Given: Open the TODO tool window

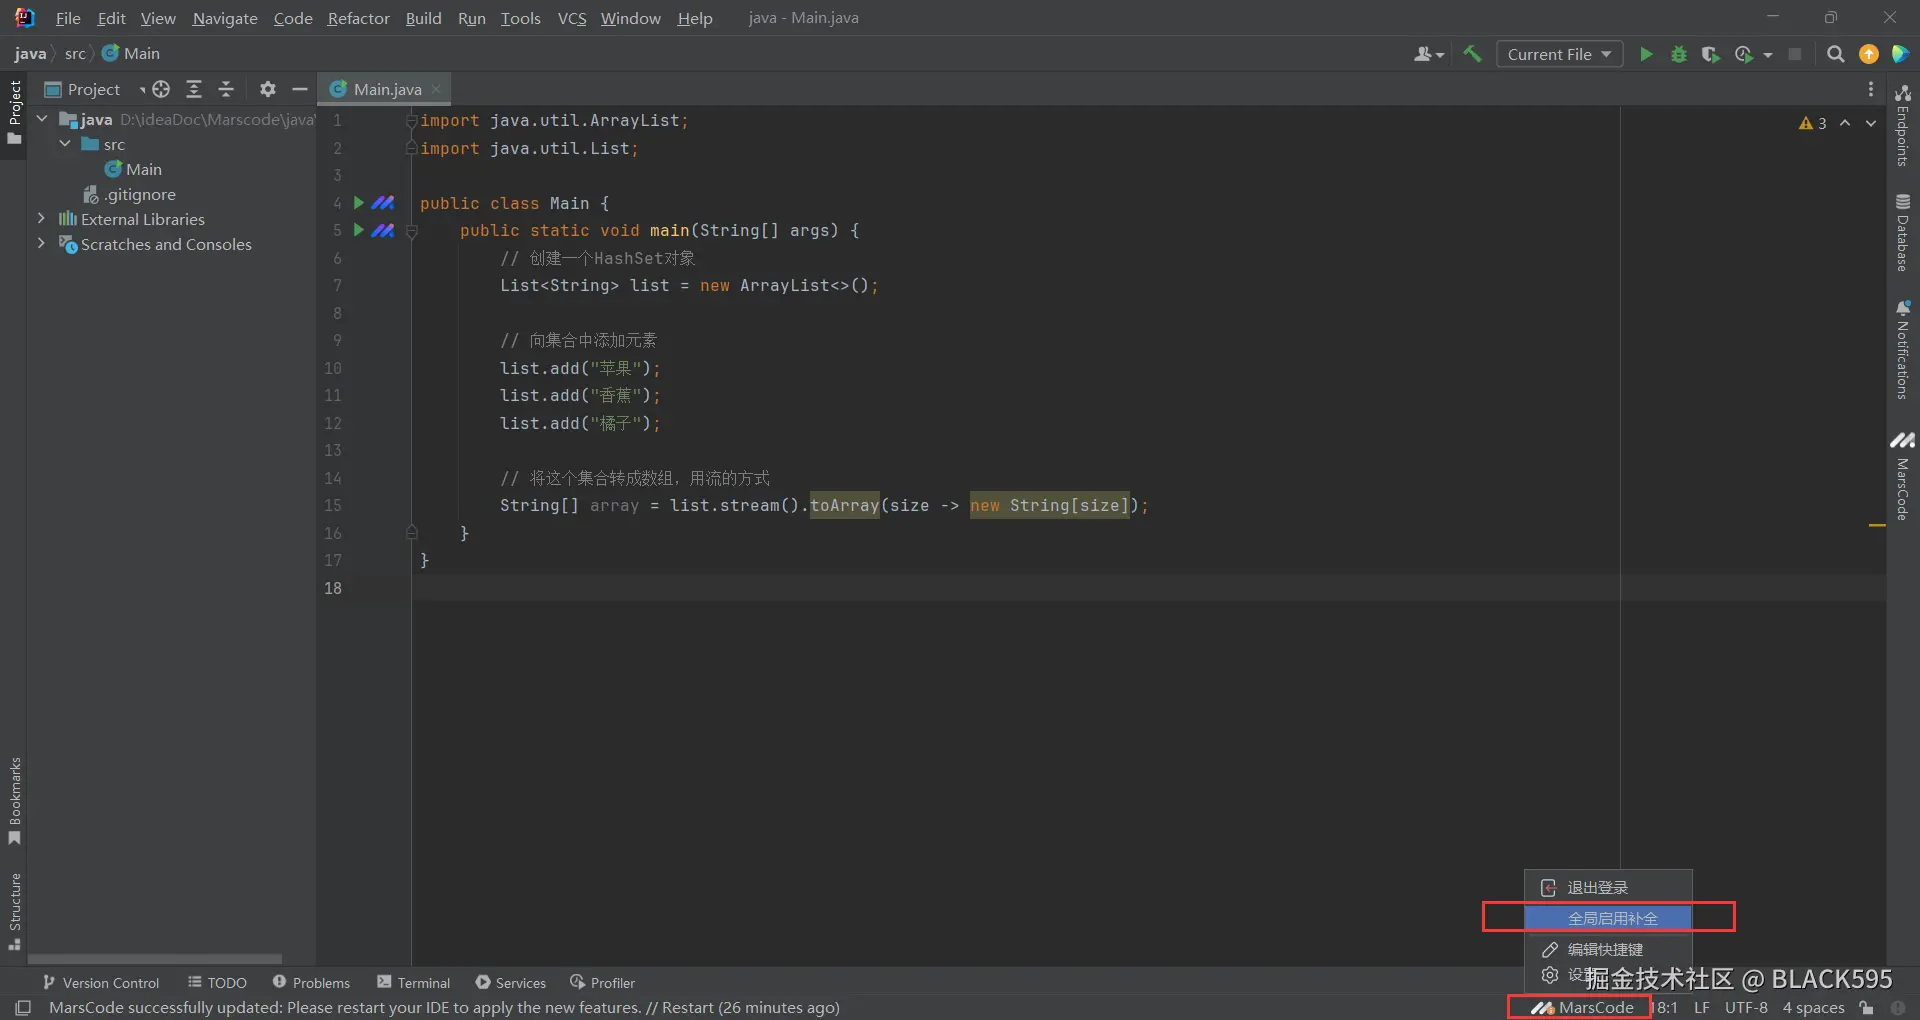Looking at the screenshot, I should 217,983.
